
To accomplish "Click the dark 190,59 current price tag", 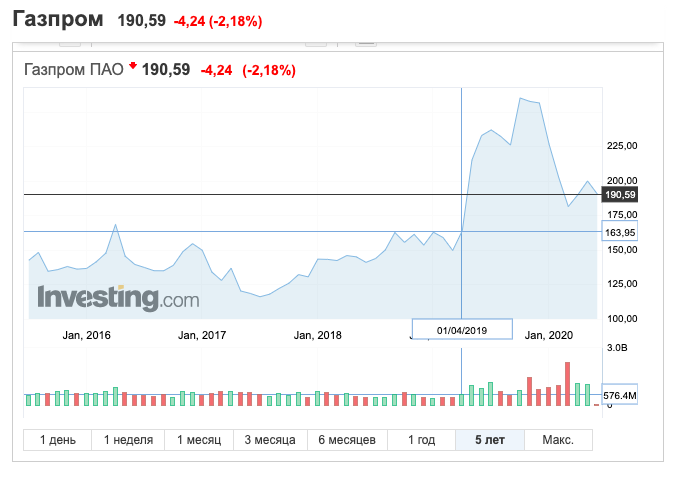I will tap(620, 194).
